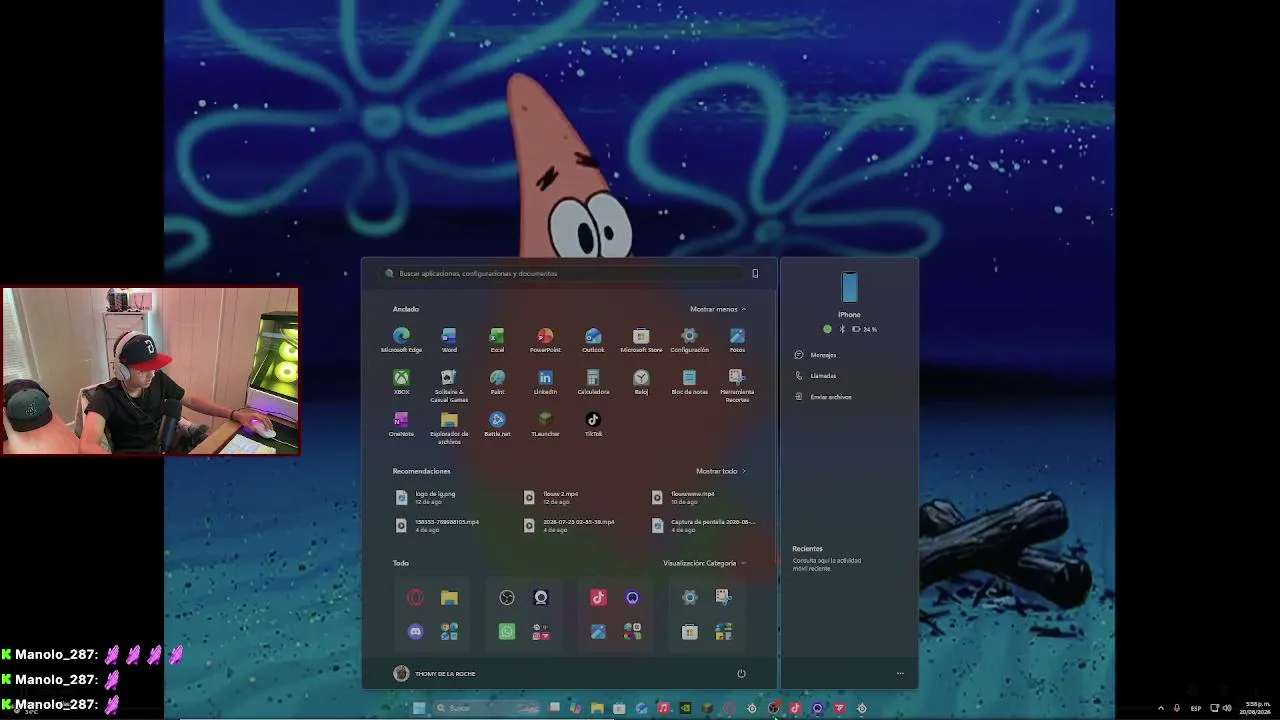Launch Word from the pinned apps

point(449,340)
